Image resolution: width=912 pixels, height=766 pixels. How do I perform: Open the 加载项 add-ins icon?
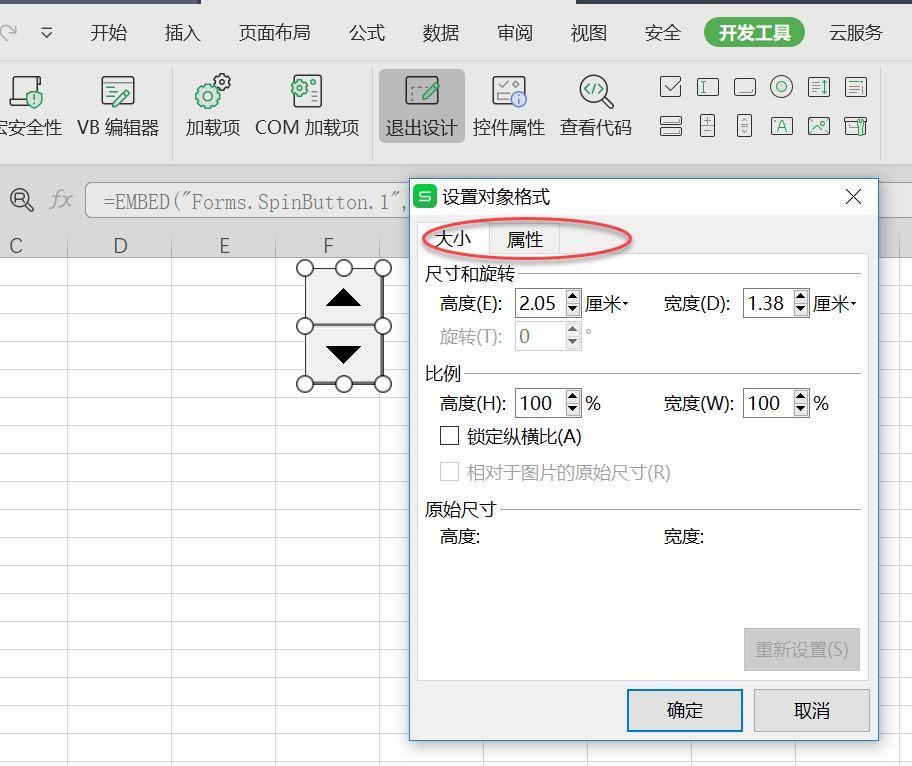212,106
